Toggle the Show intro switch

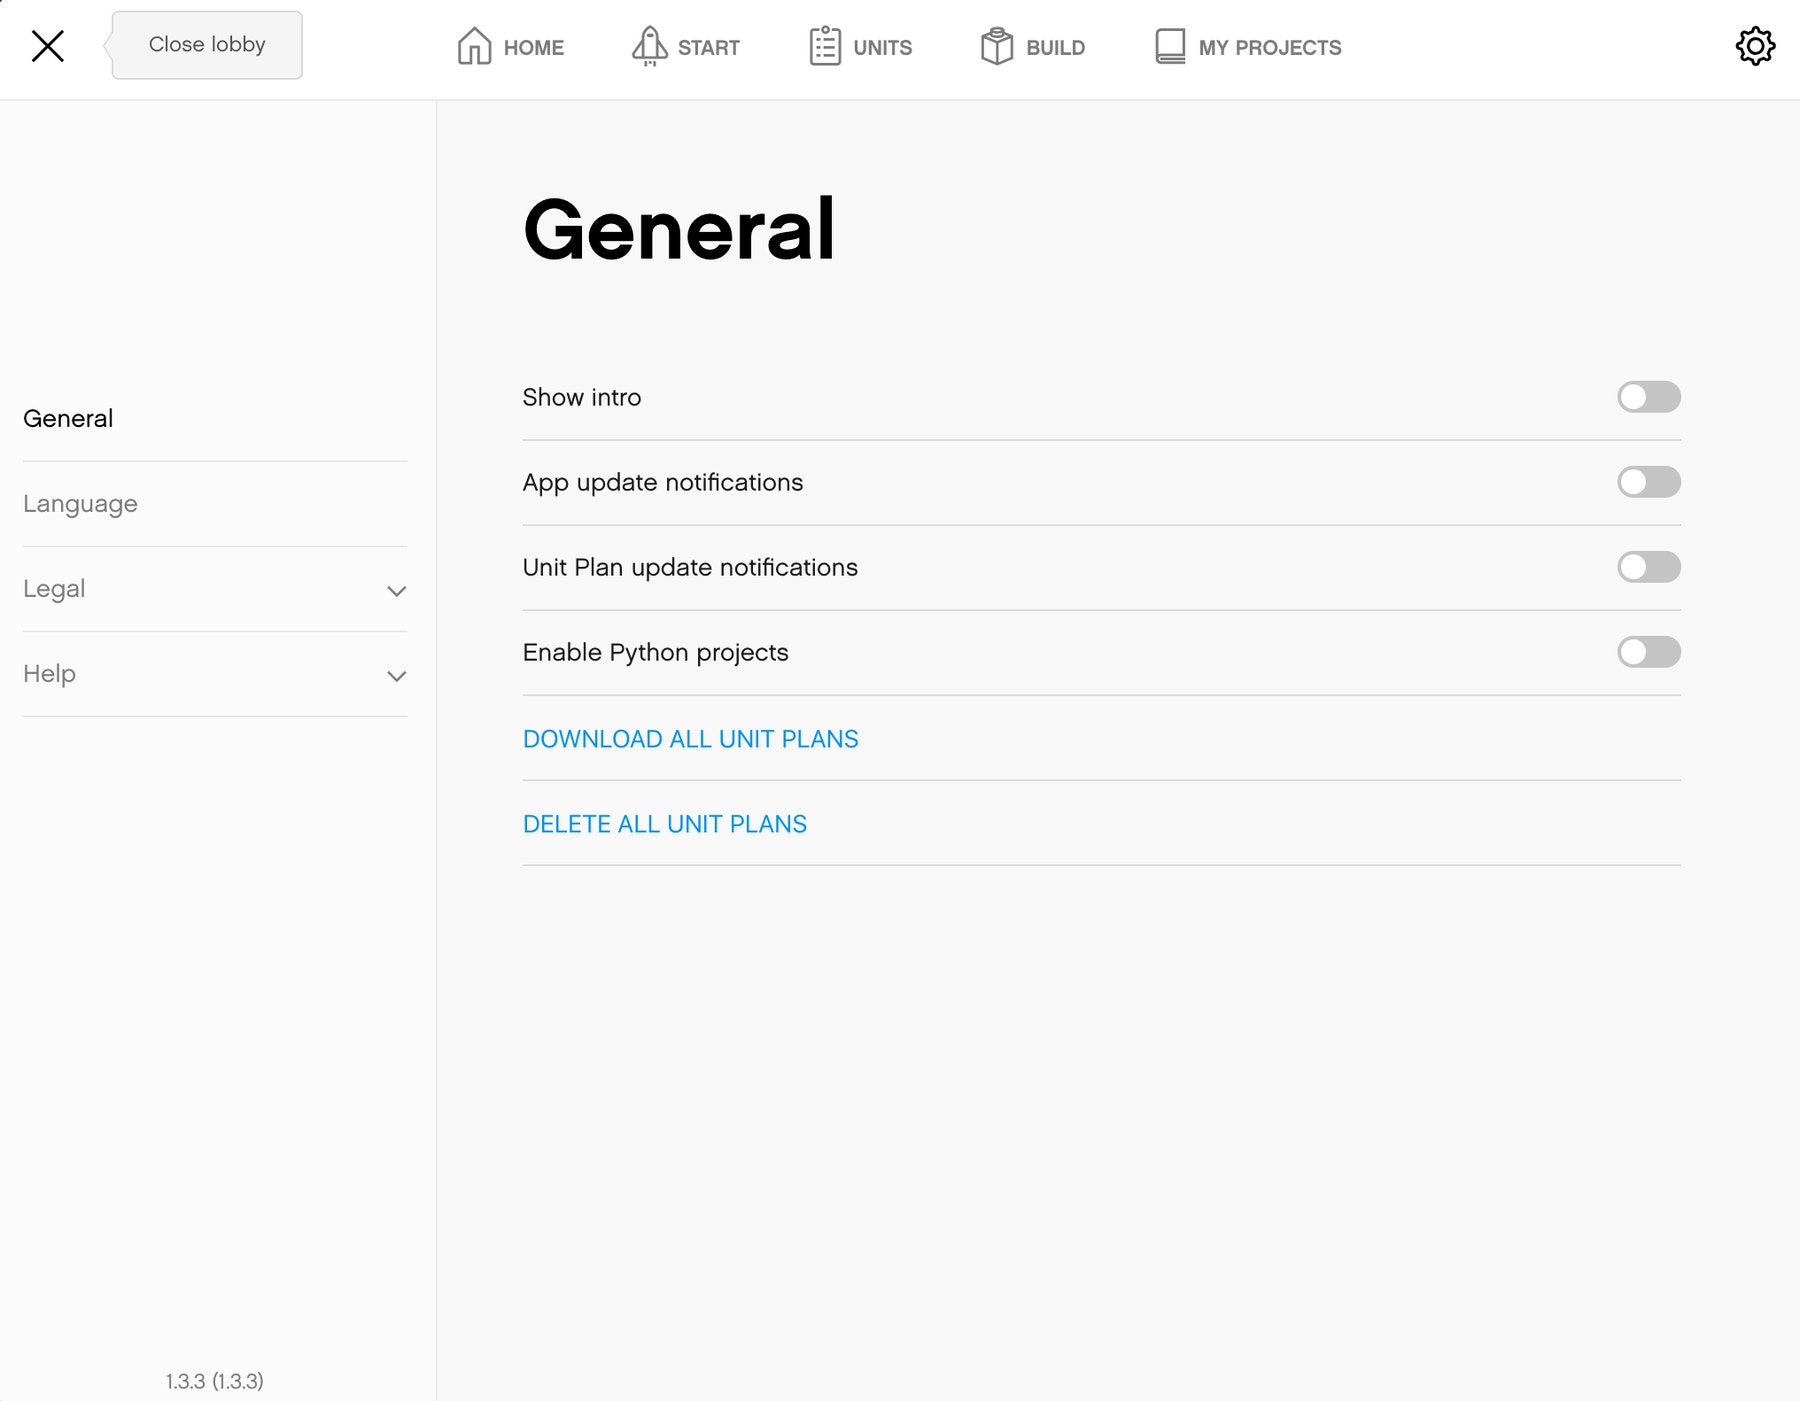click(1648, 397)
